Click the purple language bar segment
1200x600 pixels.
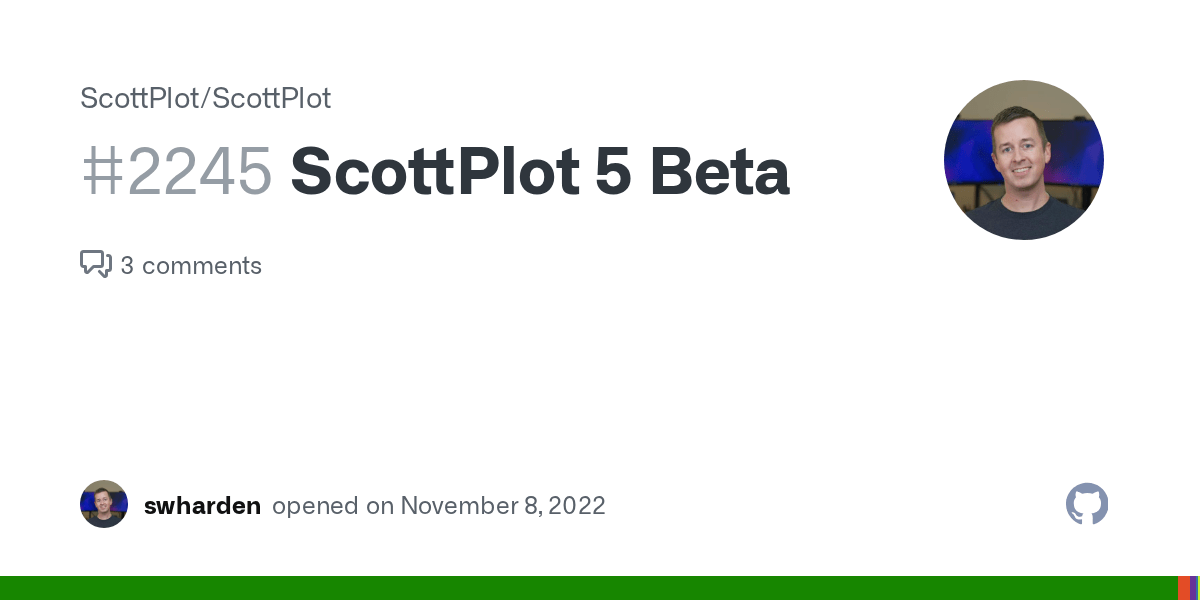pos(1194,588)
